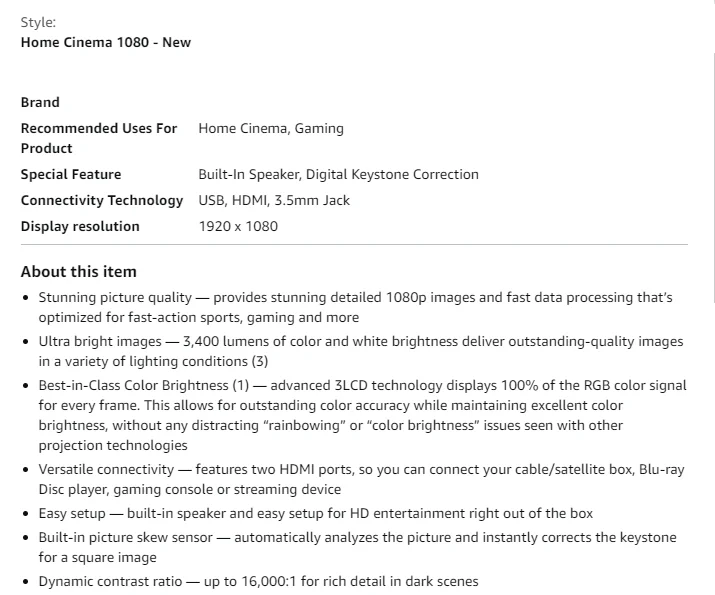Screen dimensions: 715x595
Task: Click the 'Home Cinema 1080 - New' style value
Action: [105, 42]
